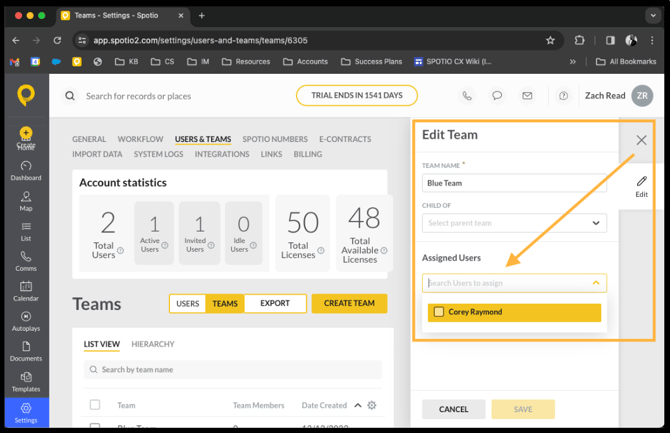
Task: Open Autoplays from the sidebar
Action: 26,321
